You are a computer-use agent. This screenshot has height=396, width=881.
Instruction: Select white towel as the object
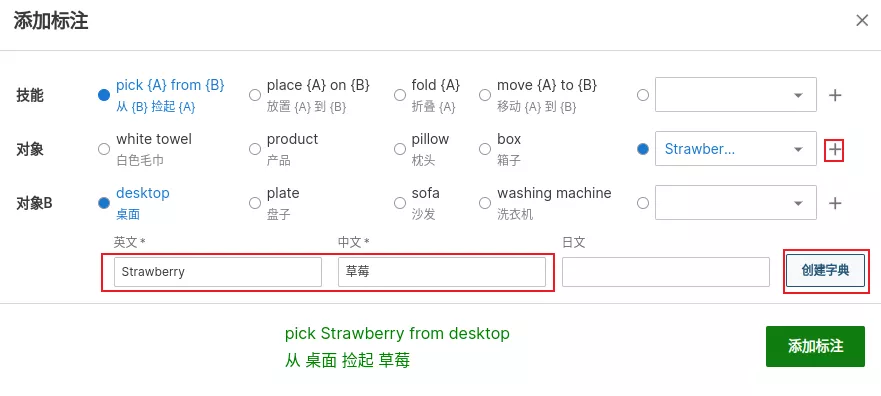coord(104,149)
